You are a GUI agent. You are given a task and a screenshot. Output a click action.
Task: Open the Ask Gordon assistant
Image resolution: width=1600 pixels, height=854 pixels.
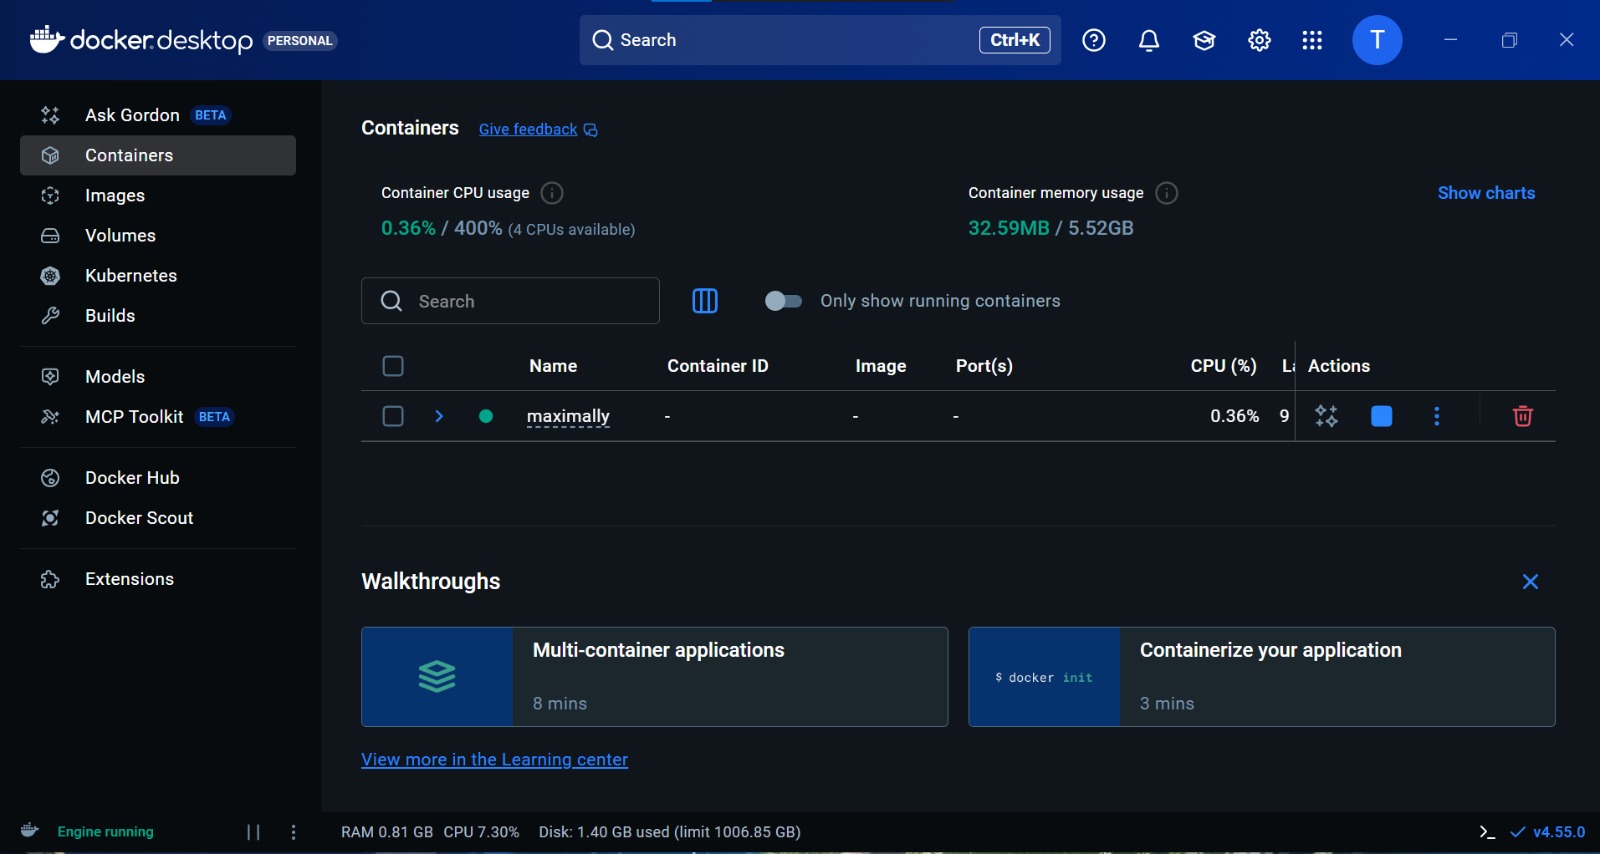point(158,115)
